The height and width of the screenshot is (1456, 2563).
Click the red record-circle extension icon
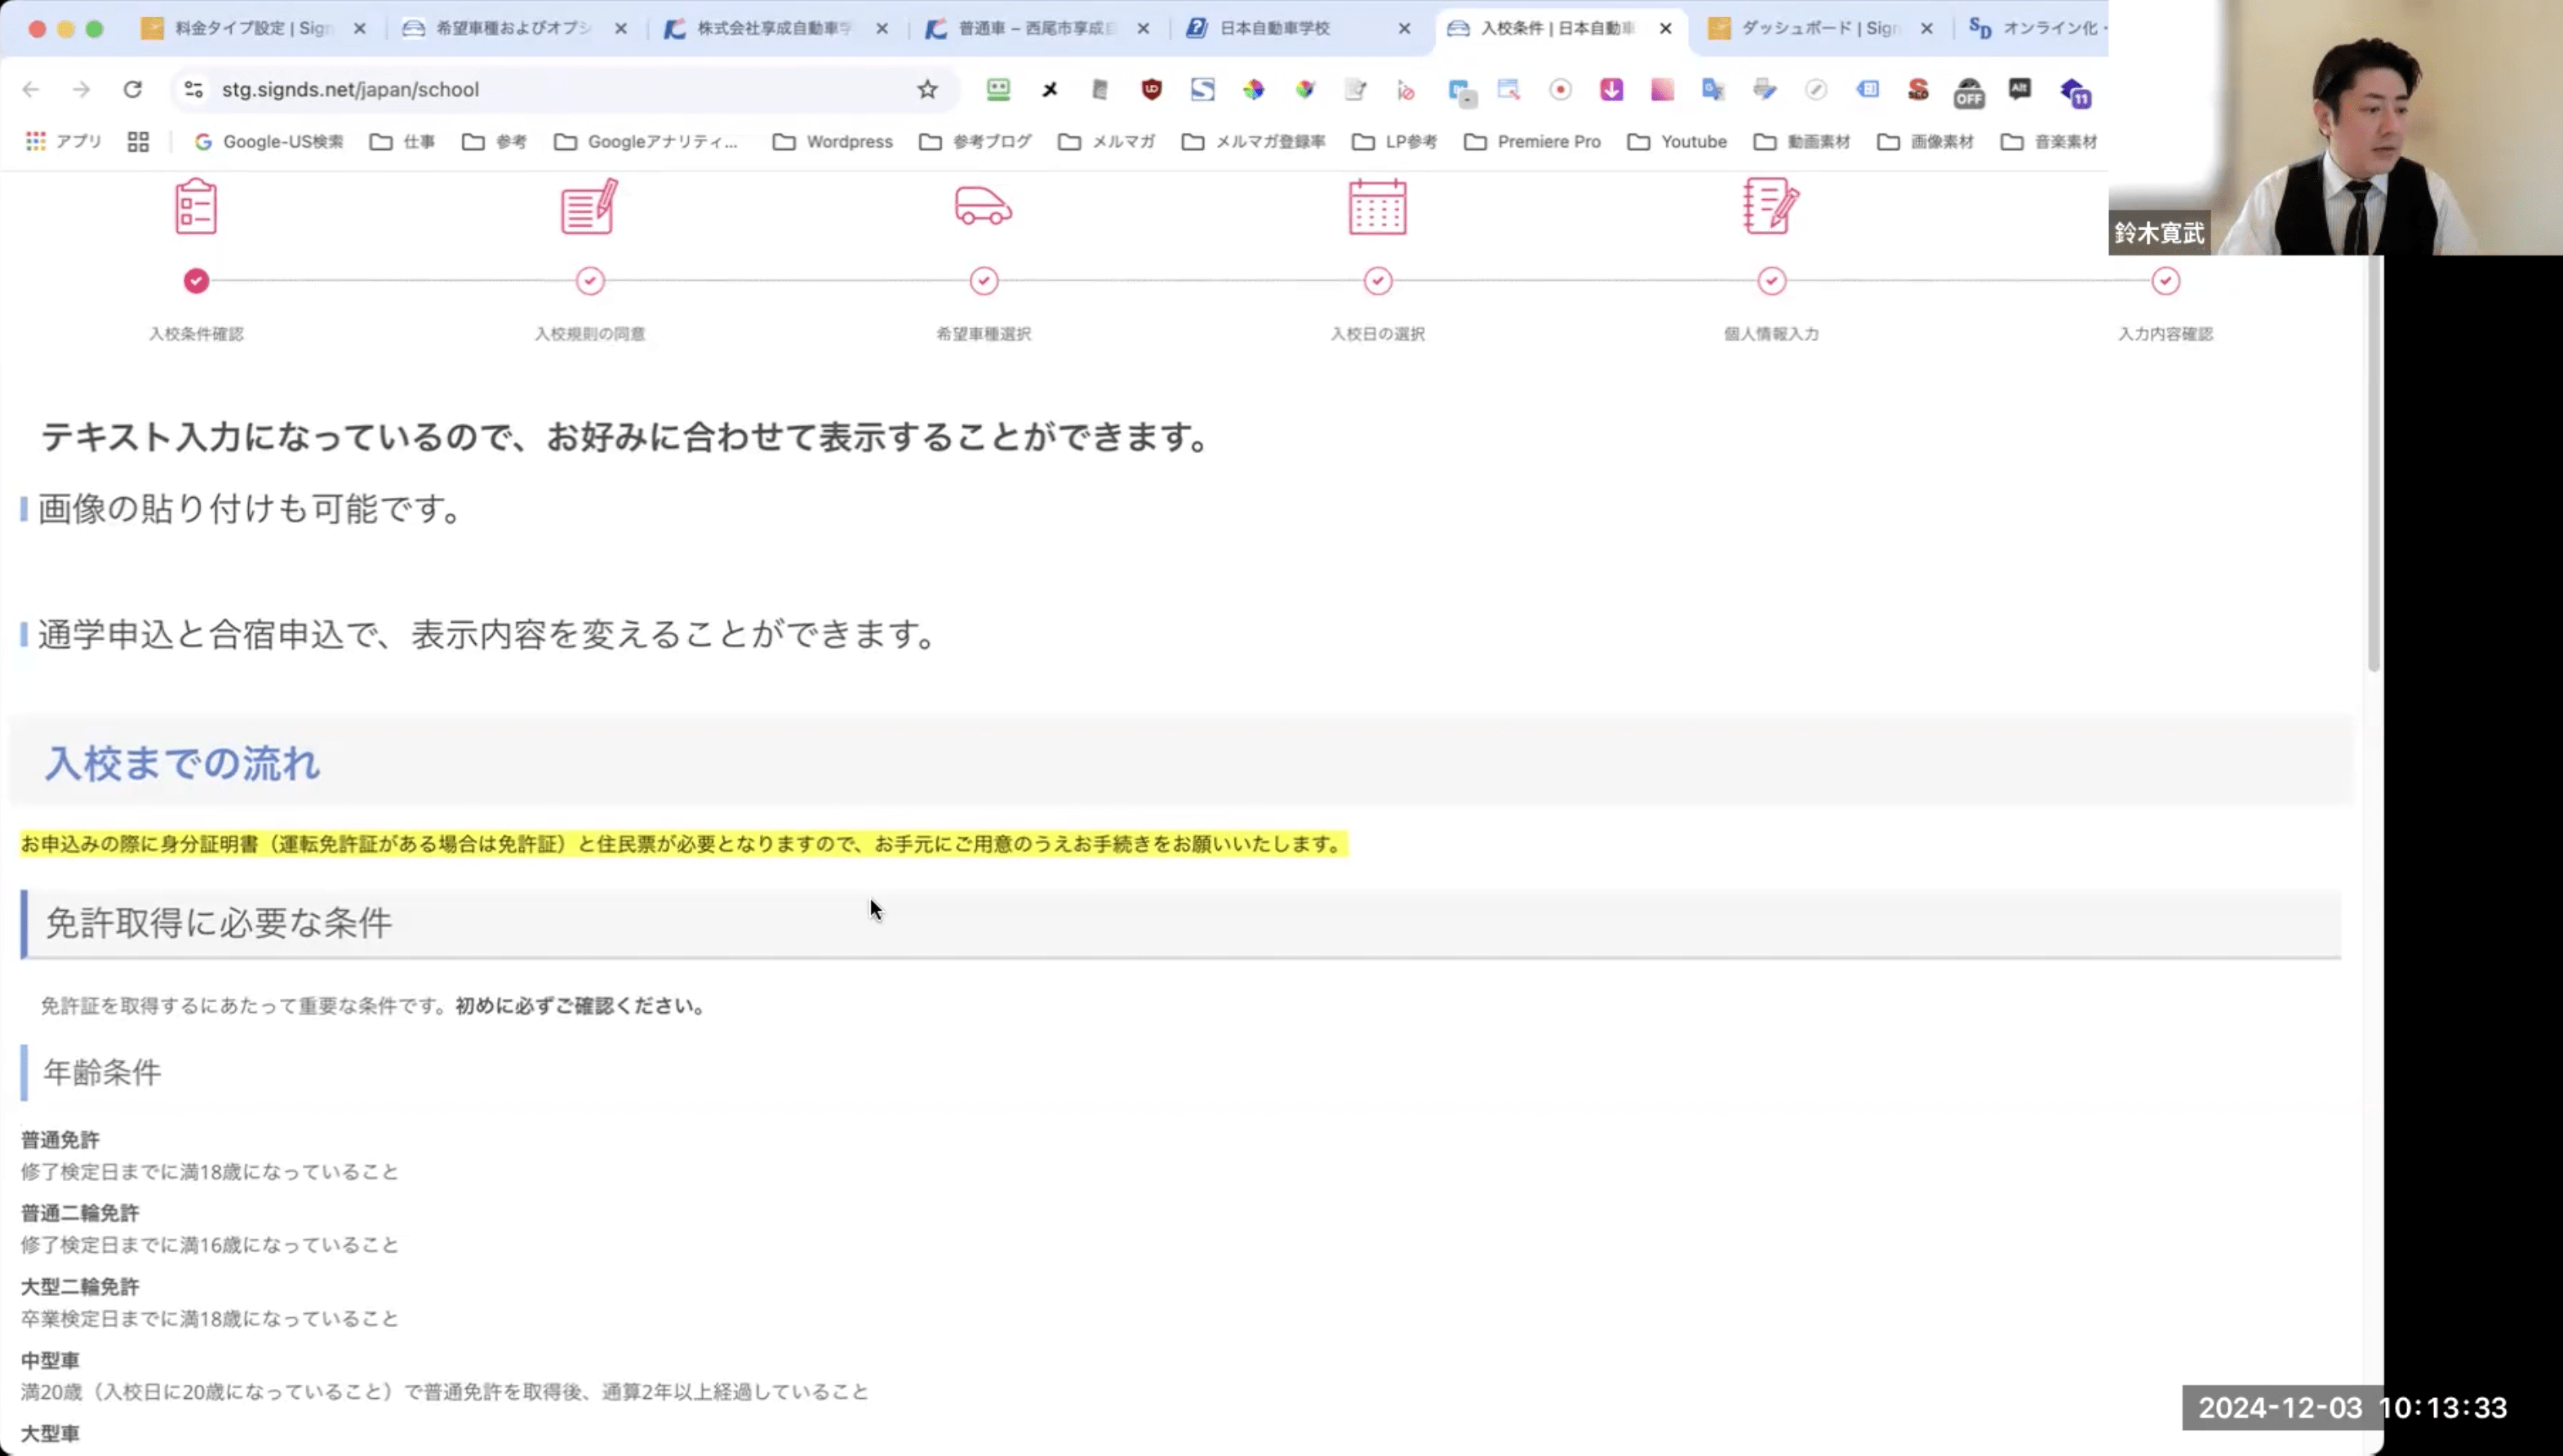[1560, 90]
